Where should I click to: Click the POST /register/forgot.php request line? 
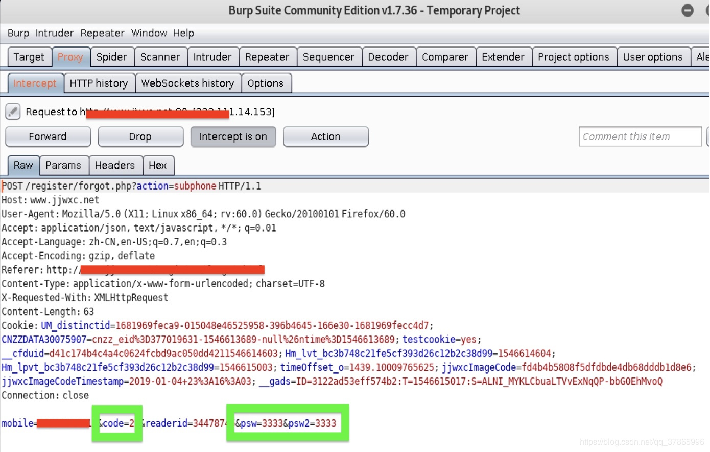[x=132, y=186]
